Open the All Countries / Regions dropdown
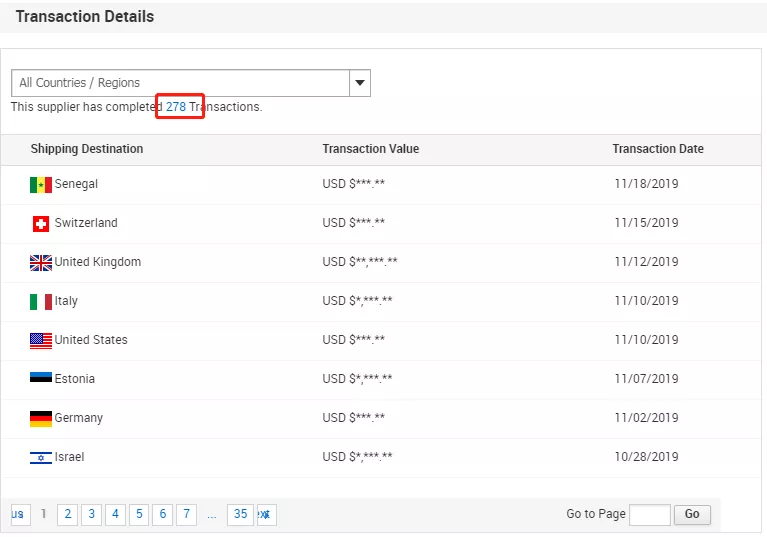 (180, 83)
